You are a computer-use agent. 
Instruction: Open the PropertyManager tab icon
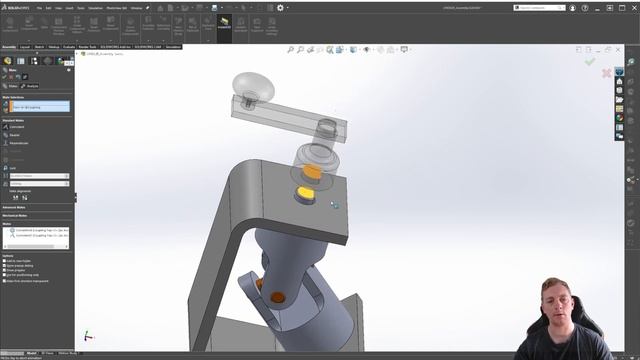pos(21,61)
